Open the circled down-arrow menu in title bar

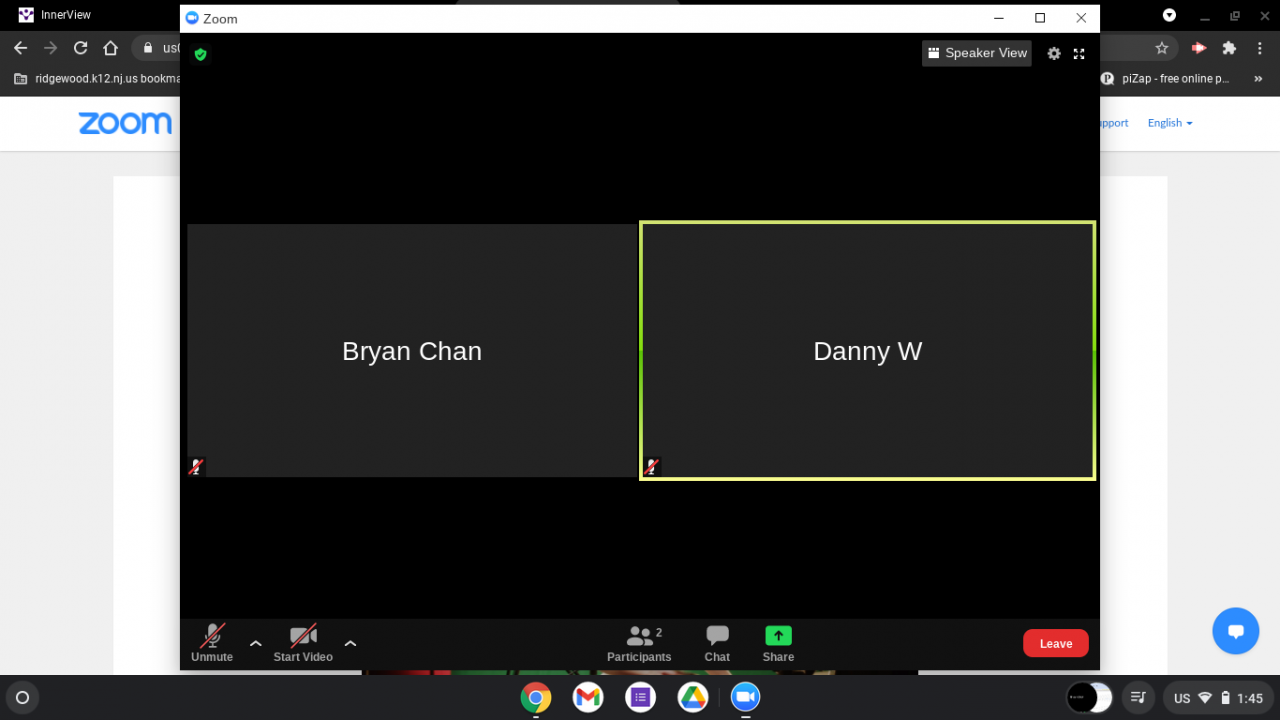point(1170,15)
